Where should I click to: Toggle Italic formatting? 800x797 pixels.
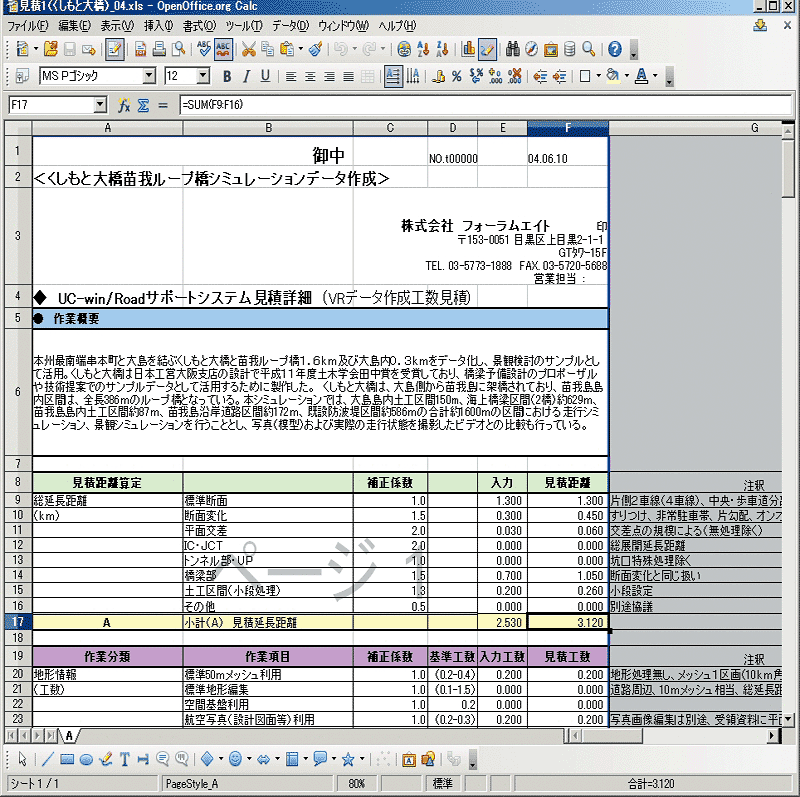pyautogui.click(x=246, y=77)
